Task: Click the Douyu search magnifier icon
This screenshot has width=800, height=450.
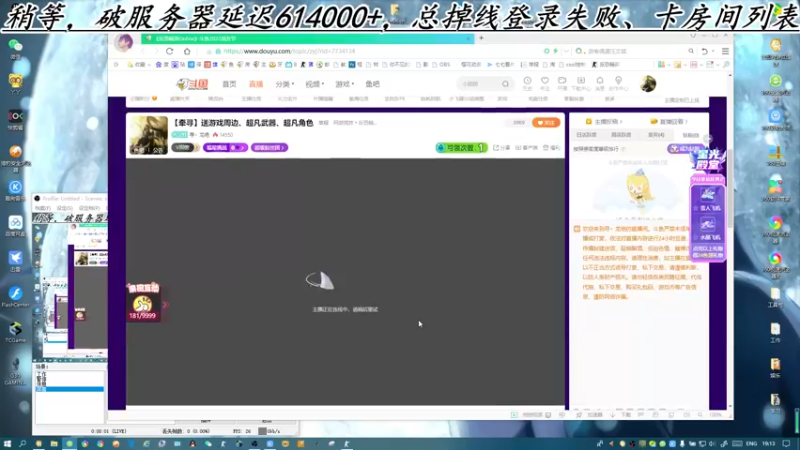Action: tap(505, 84)
